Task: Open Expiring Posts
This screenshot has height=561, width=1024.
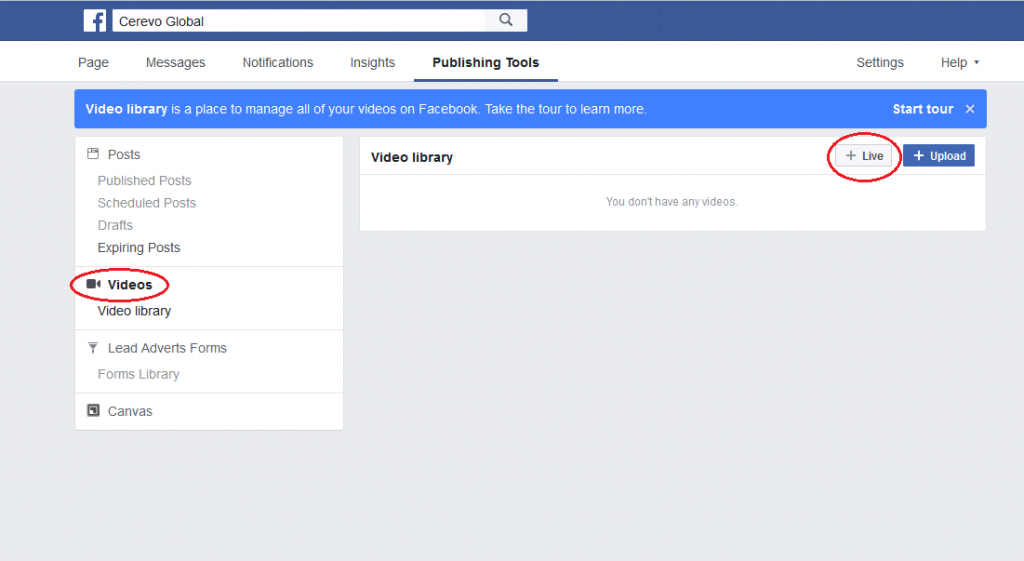Action: click(x=139, y=248)
